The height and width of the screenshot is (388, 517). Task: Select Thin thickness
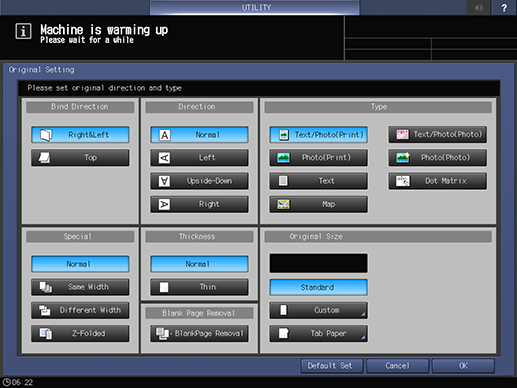199,287
